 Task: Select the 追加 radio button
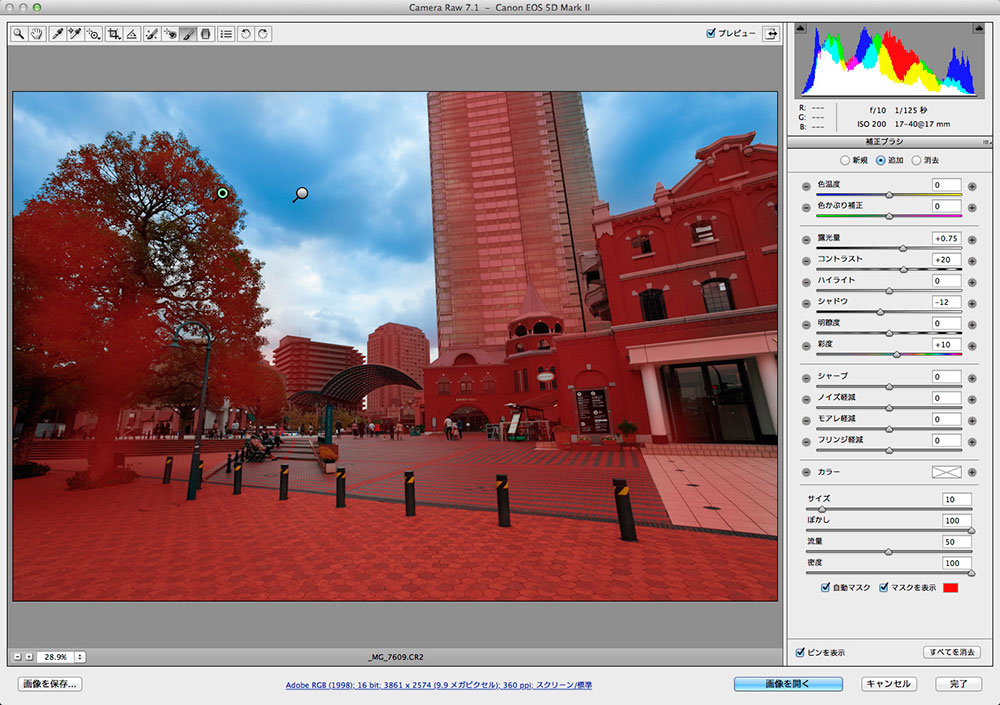880,160
